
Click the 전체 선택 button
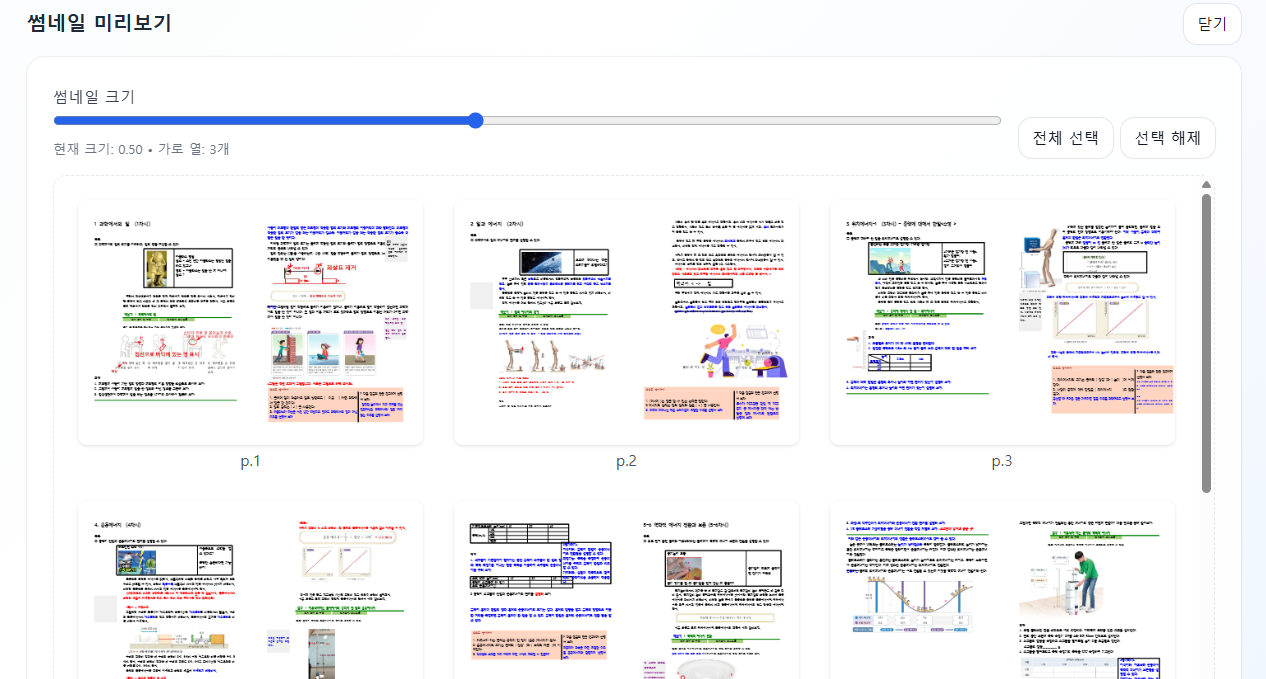1065,138
